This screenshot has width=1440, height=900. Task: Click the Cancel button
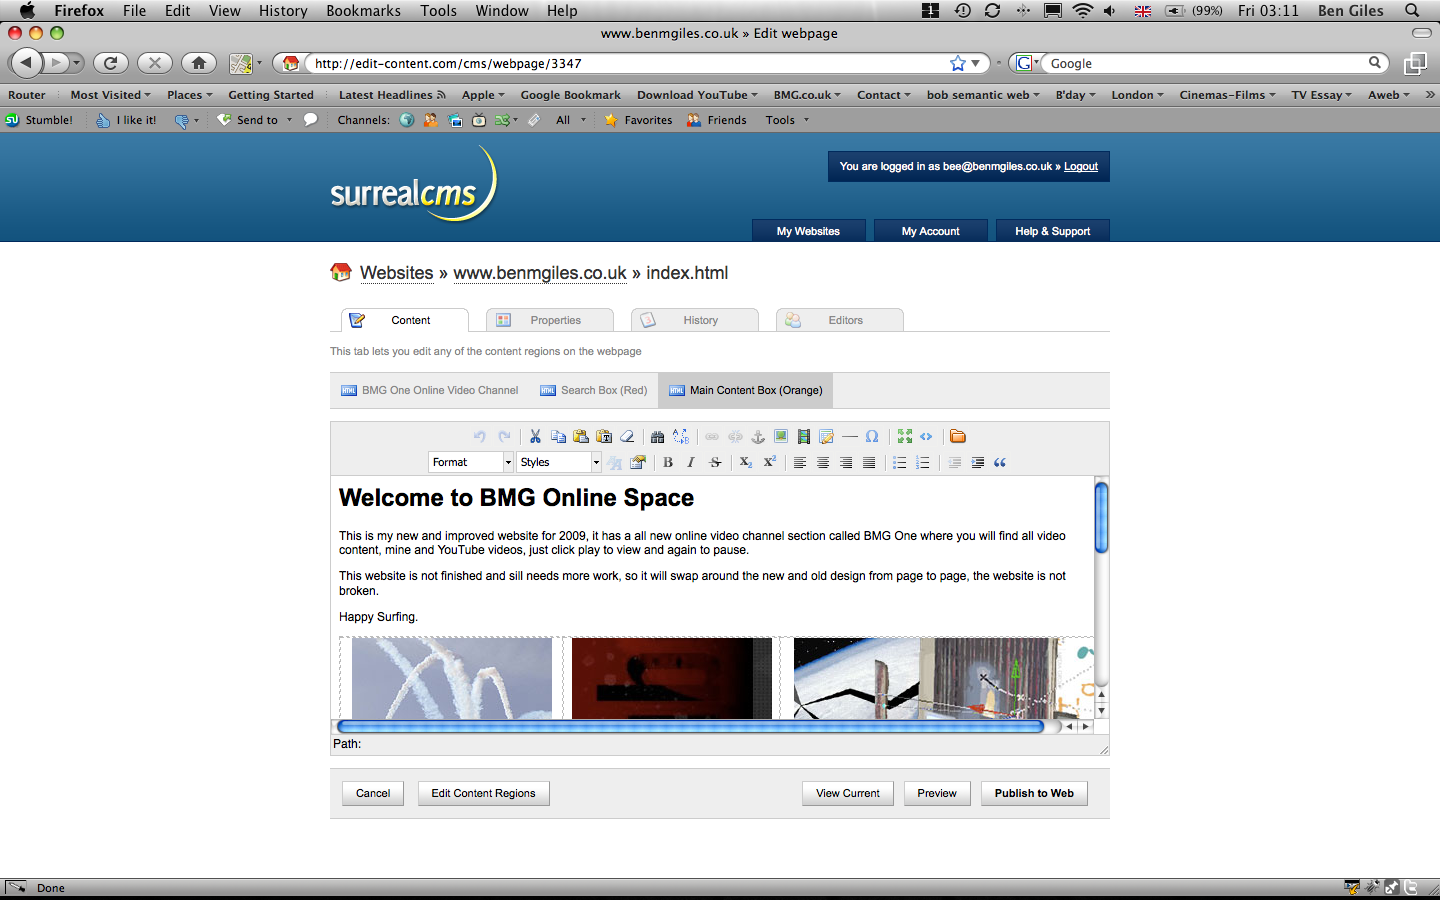(373, 793)
